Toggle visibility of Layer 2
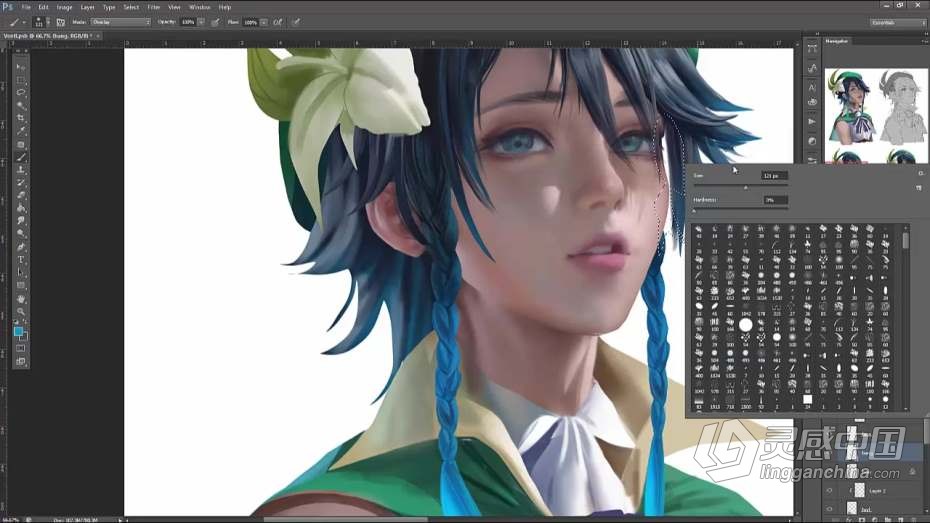Viewport: 930px width, 523px height. 830,491
